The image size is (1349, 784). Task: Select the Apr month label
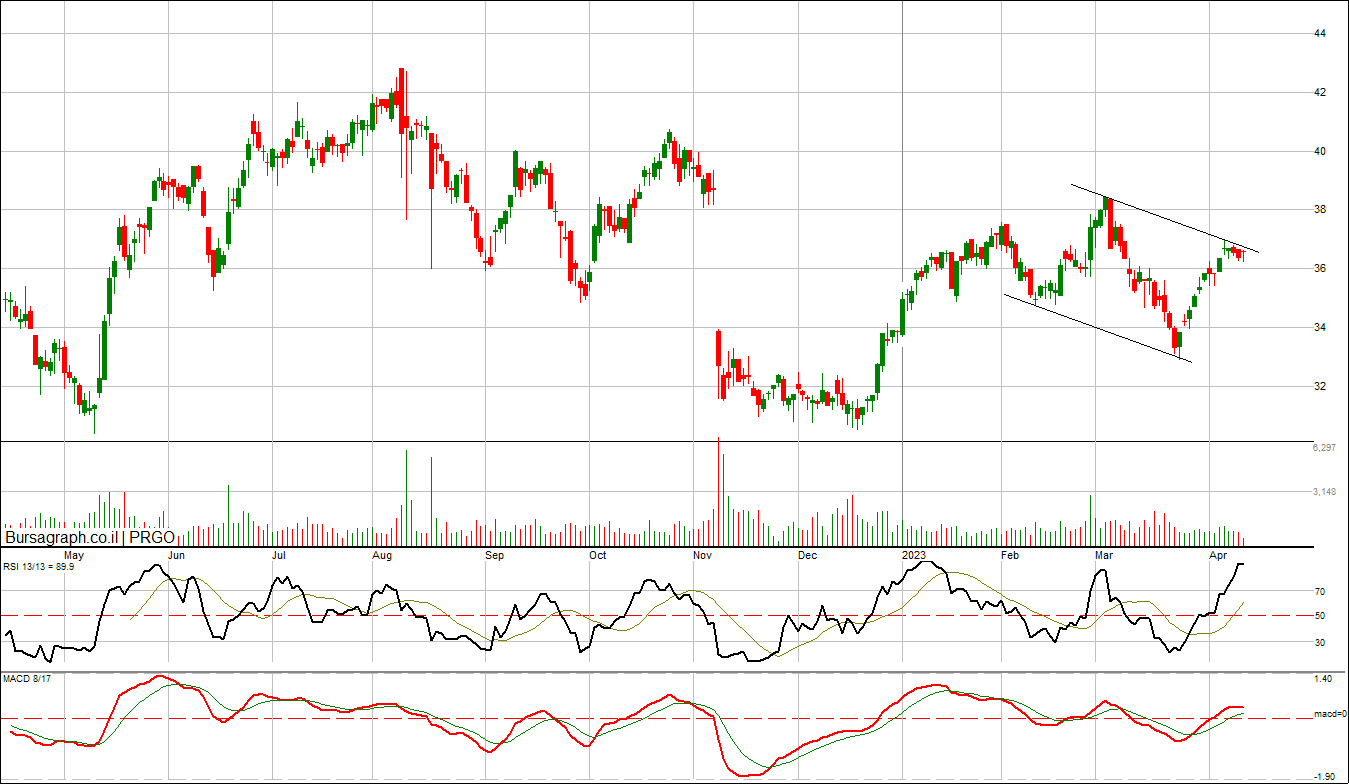1219,554
